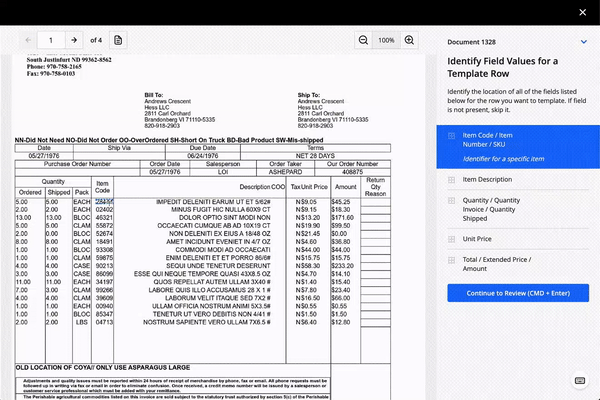Image resolution: width=600 pixels, height=400 pixels.
Task: Click Continue to Review button
Action: [x=518, y=293]
